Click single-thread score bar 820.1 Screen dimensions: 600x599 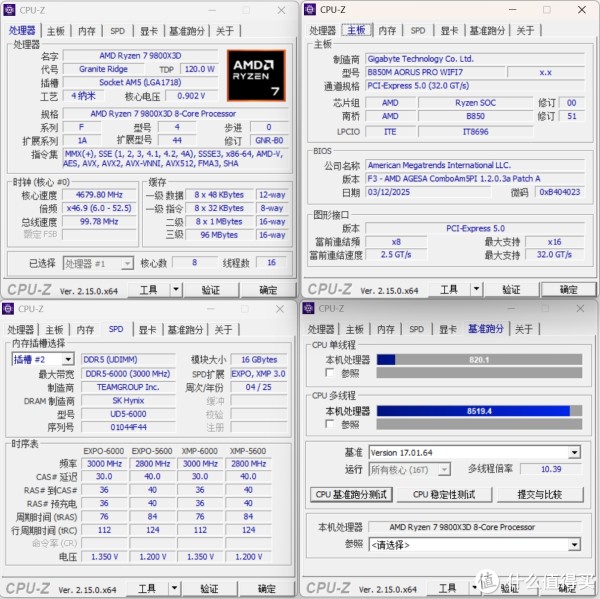pyautogui.click(x=479, y=360)
